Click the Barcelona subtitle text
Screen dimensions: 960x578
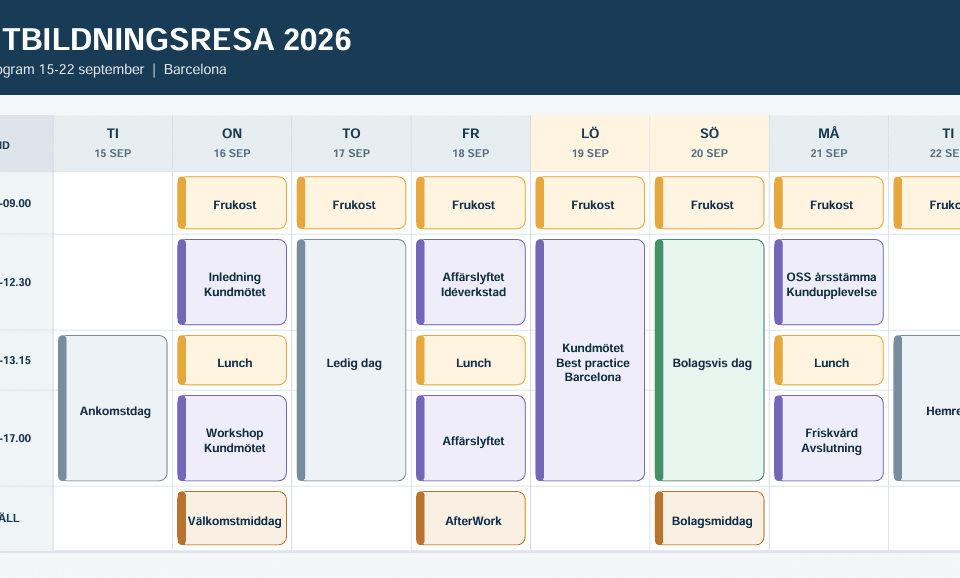195,69
